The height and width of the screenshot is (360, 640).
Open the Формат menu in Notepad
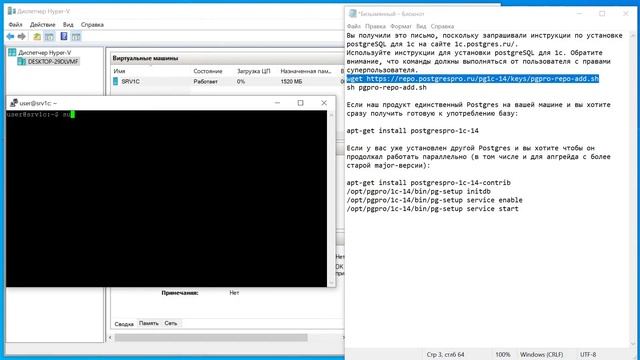coord(401,26)
